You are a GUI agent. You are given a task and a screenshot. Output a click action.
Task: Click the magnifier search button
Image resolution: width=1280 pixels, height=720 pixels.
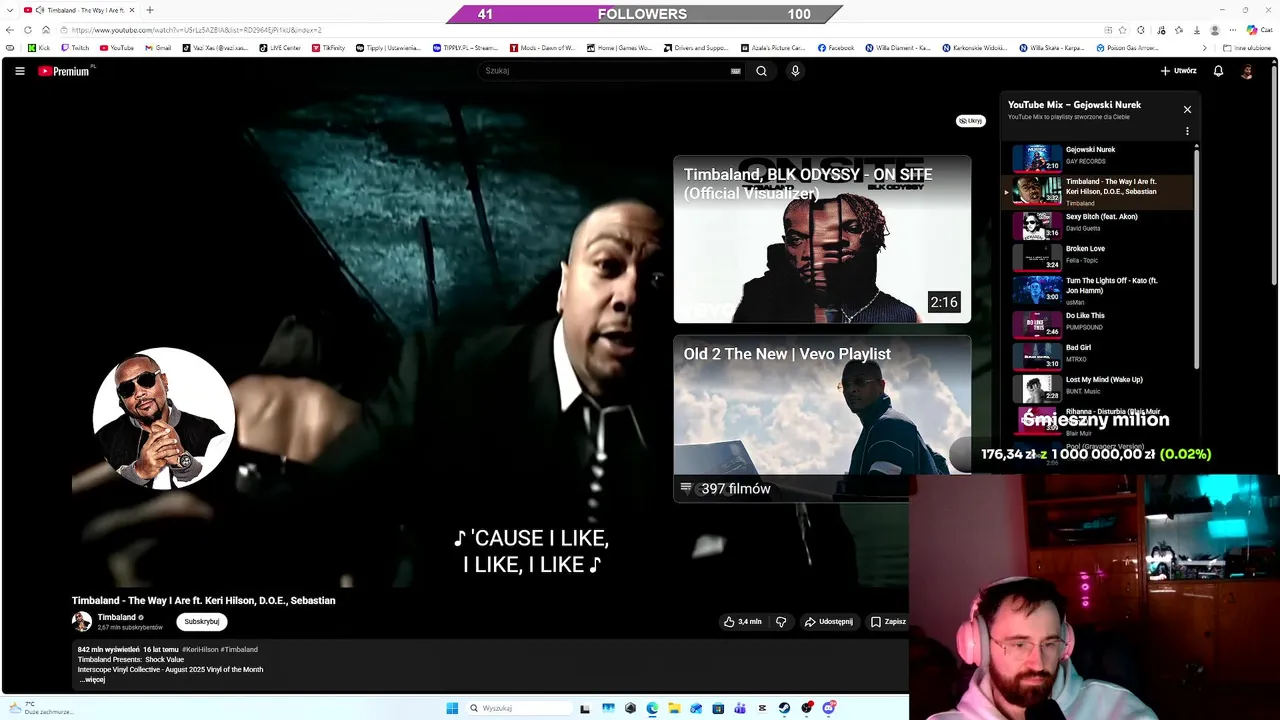761,71
